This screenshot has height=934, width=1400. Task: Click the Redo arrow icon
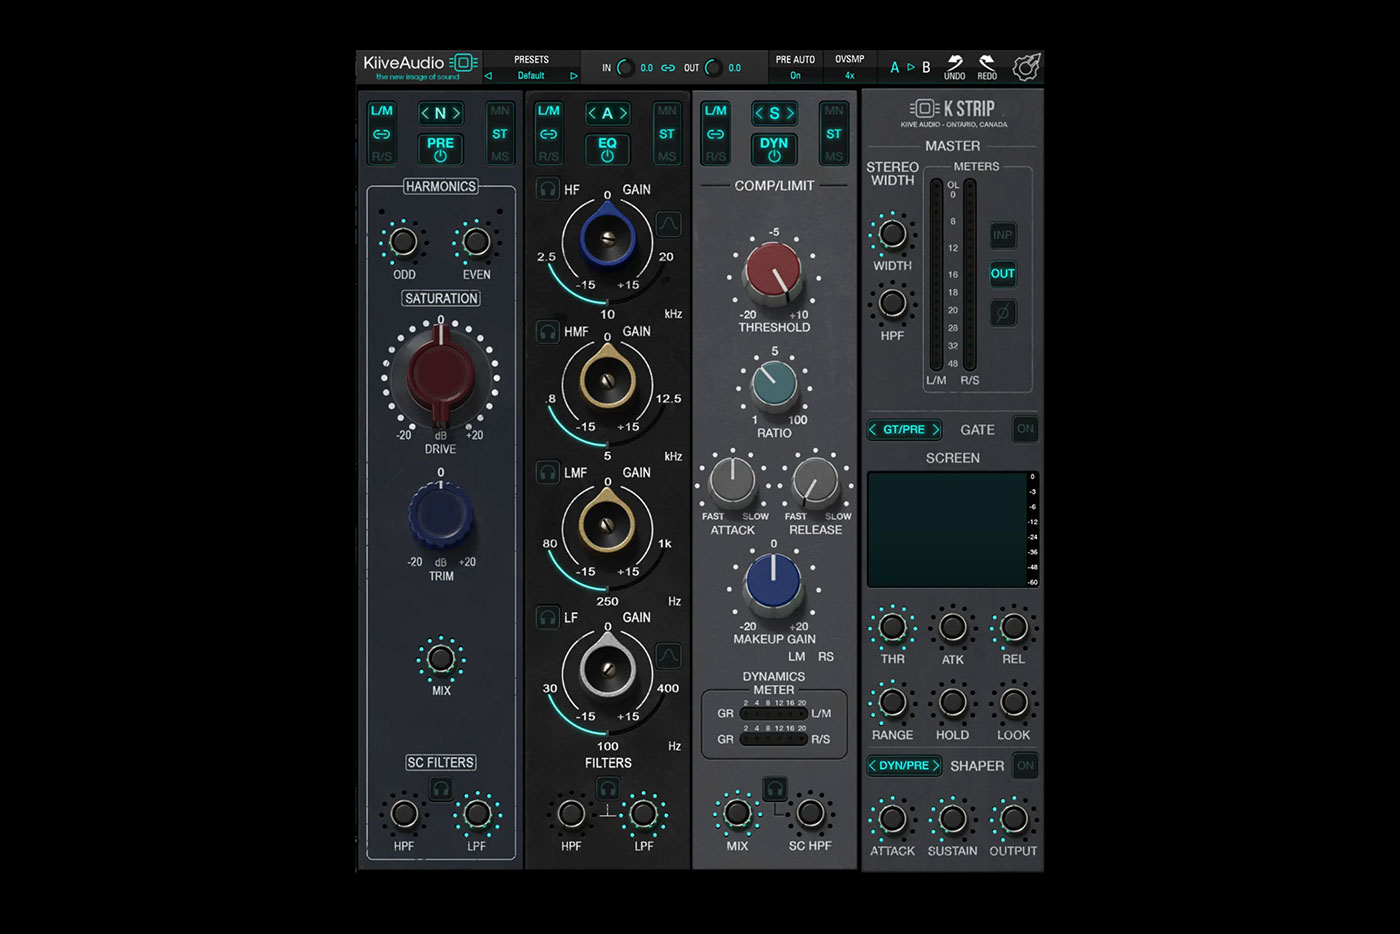[988, 62]
